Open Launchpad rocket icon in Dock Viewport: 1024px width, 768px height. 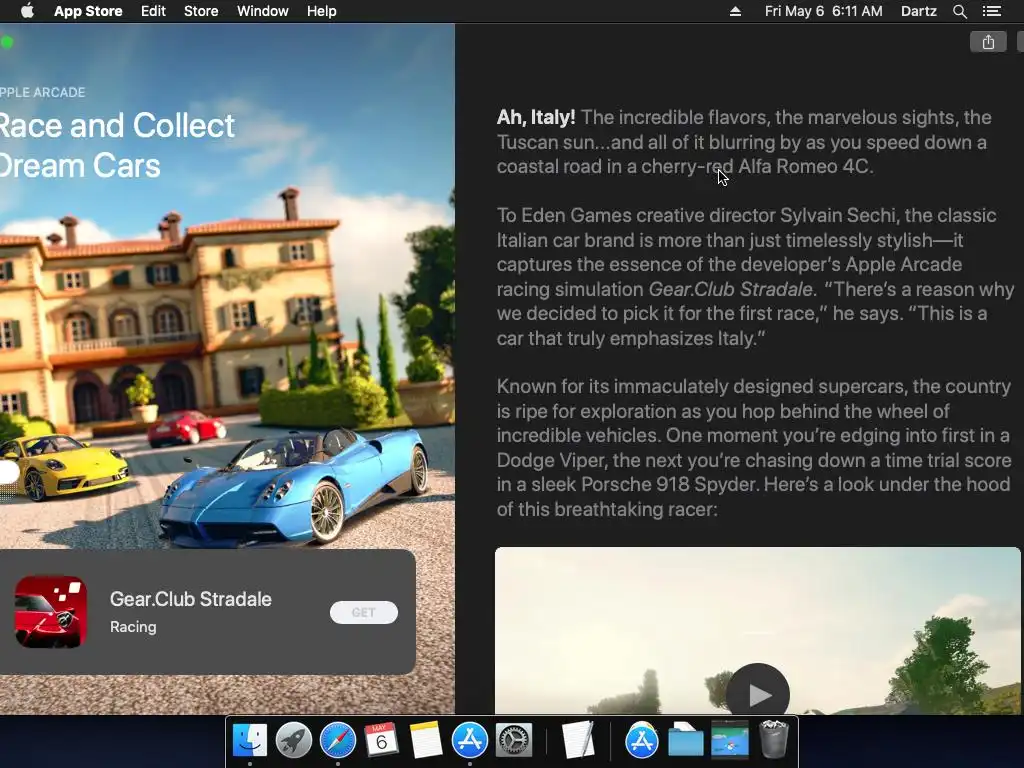tap(294, 740)
